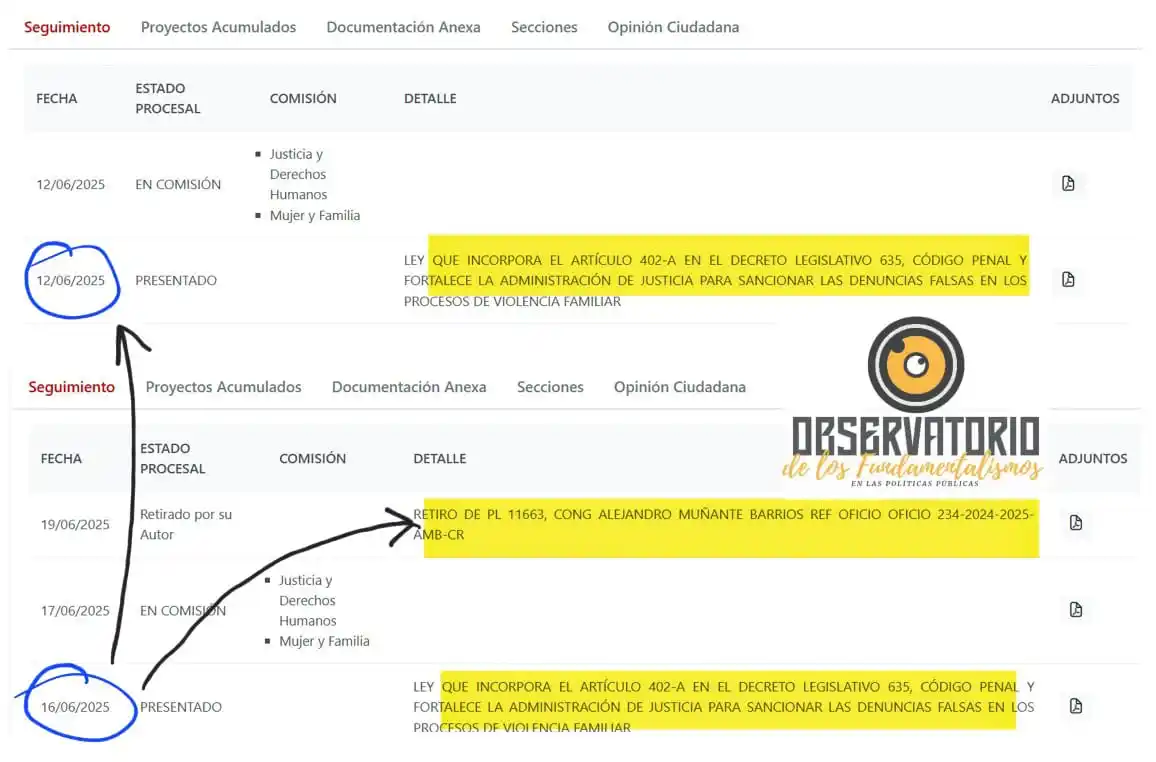Open the lower Secciones tab
The width and height of the screenshot is (1156, 762).
(550, 387)
